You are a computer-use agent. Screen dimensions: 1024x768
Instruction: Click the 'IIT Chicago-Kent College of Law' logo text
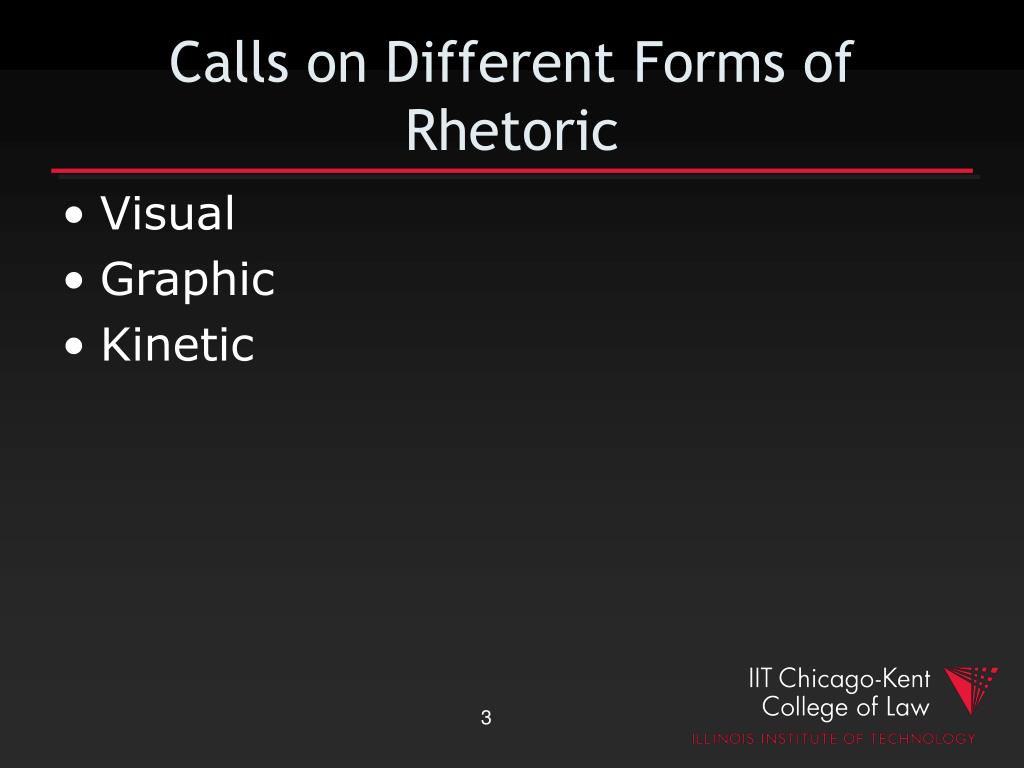(x=839, y=692)
